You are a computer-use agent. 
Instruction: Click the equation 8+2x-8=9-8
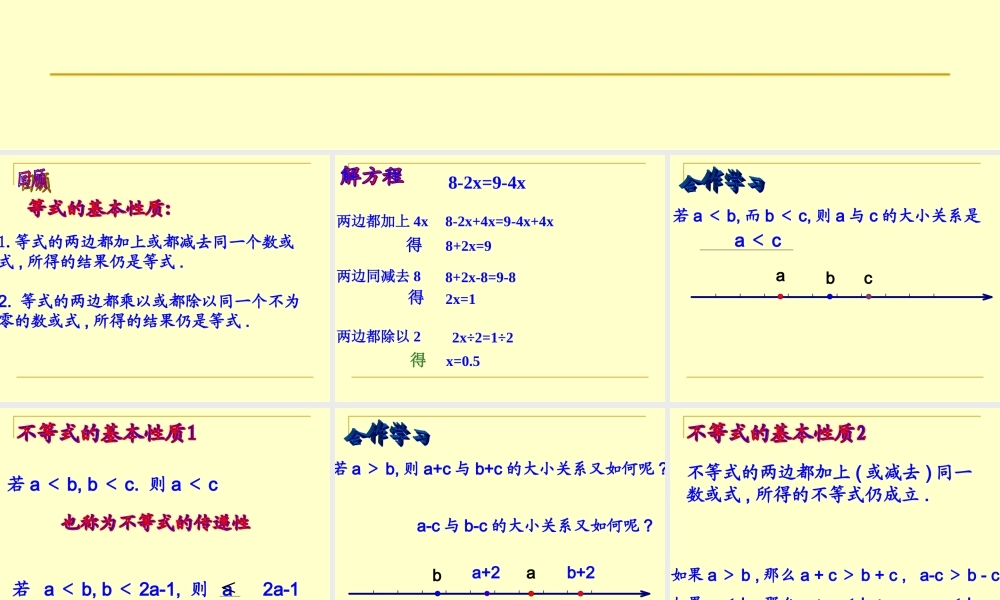click(x=480, y=277)
